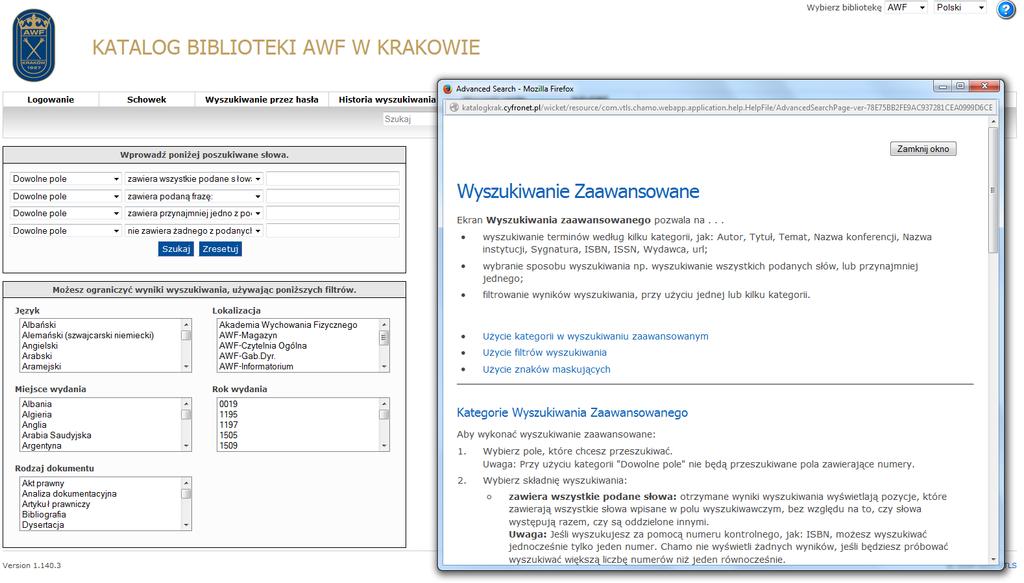Select AWF-Magazyn location
The height and width of the screenshot is (583, 1024).
[x=248, y=336]
